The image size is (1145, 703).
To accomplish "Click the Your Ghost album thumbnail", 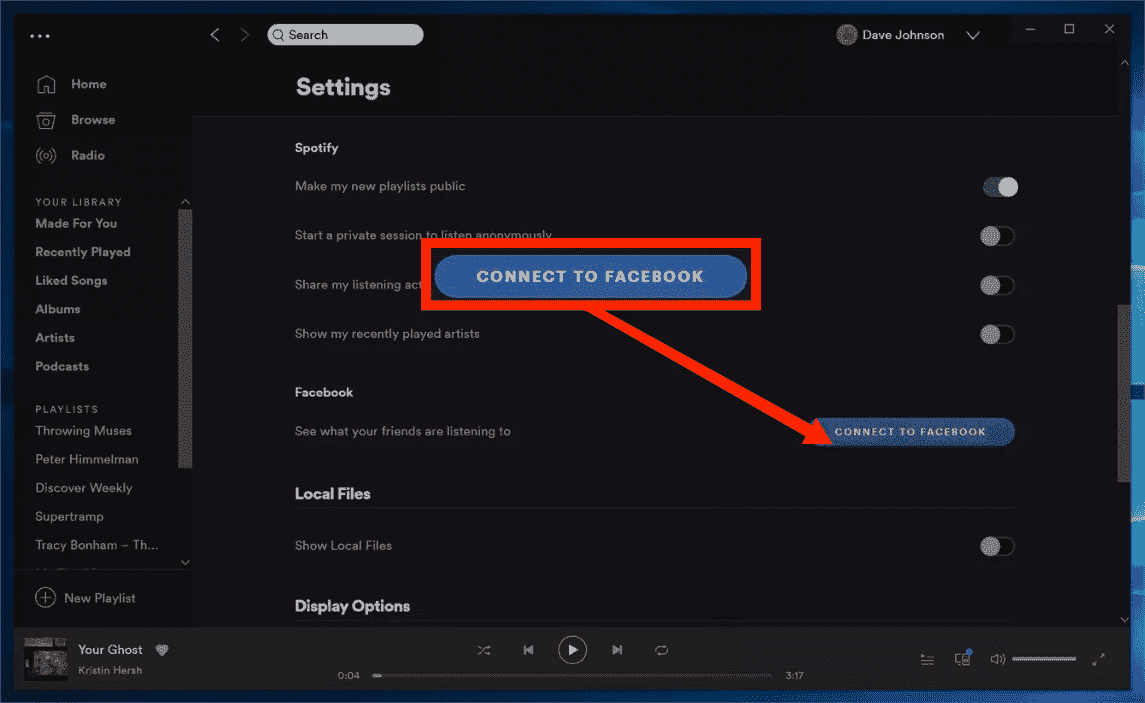I will [45, 658].
